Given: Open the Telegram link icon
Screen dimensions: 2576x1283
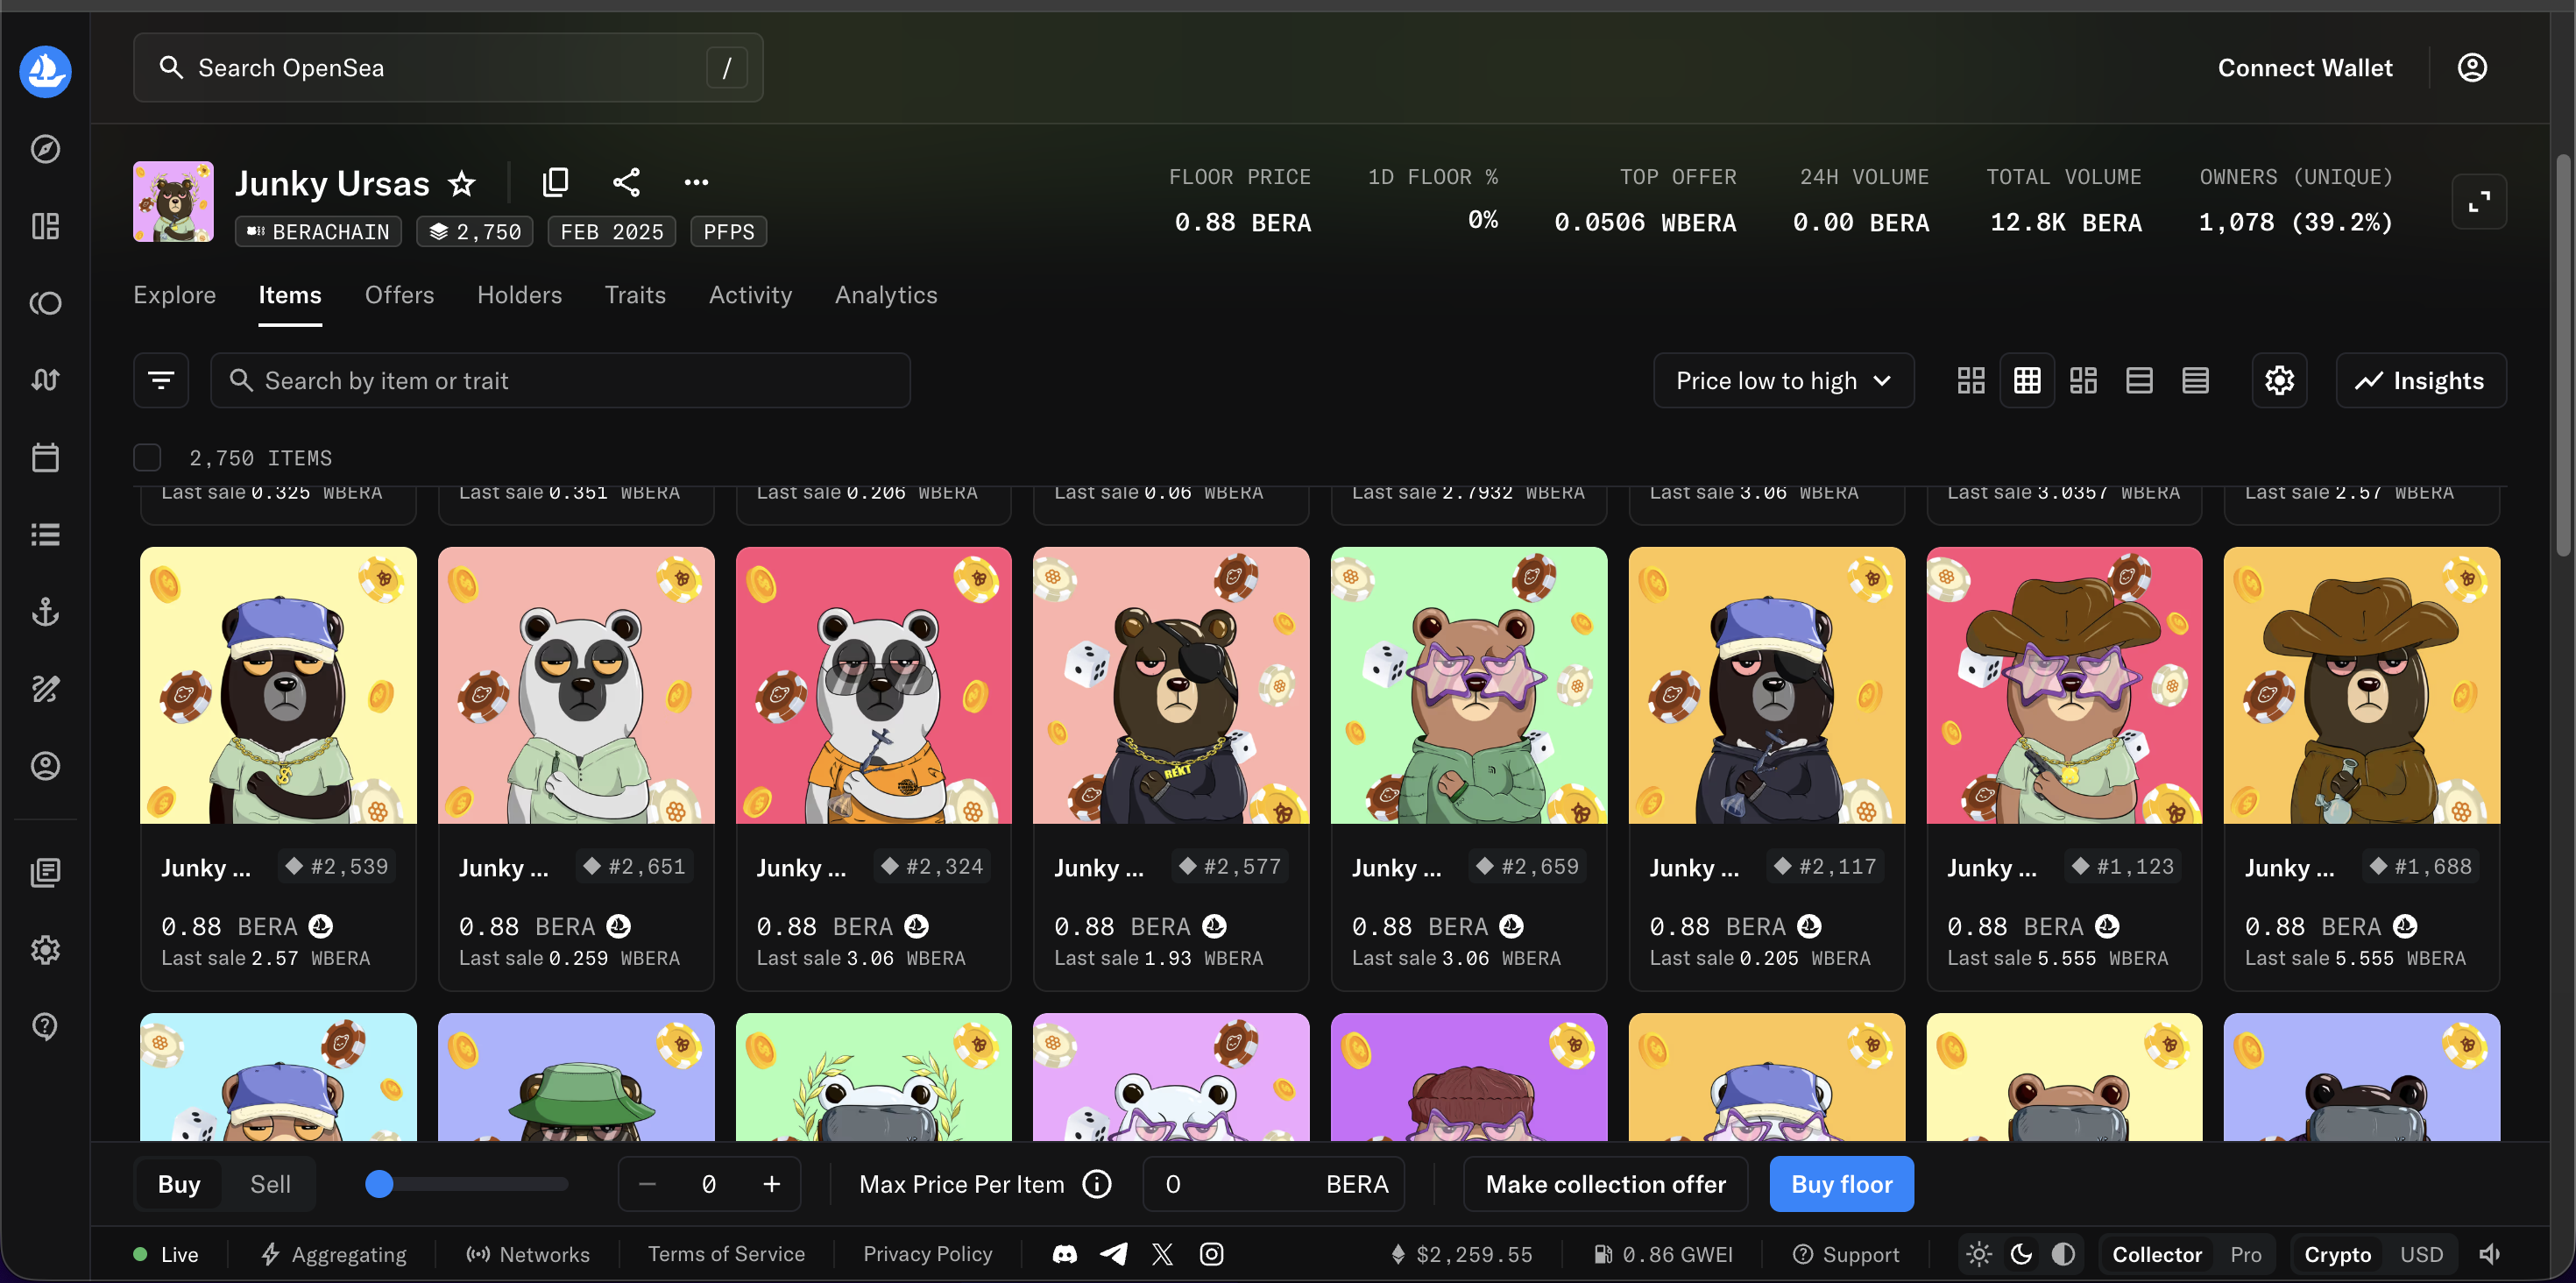Looking at the screenshot, I should (x=1114, y=1254).
